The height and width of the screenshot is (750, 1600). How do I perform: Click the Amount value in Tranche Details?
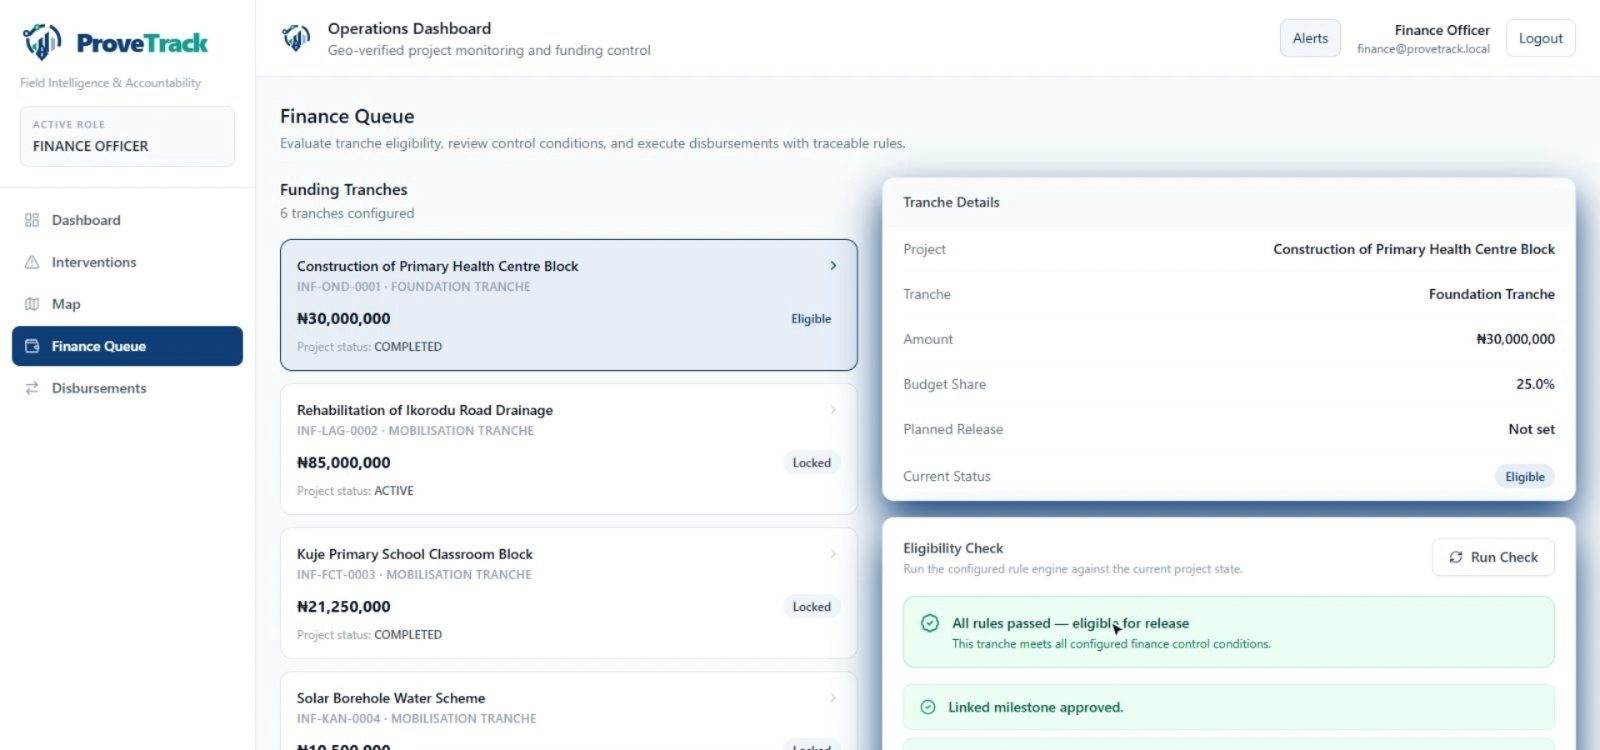[x=1515, y=339]
